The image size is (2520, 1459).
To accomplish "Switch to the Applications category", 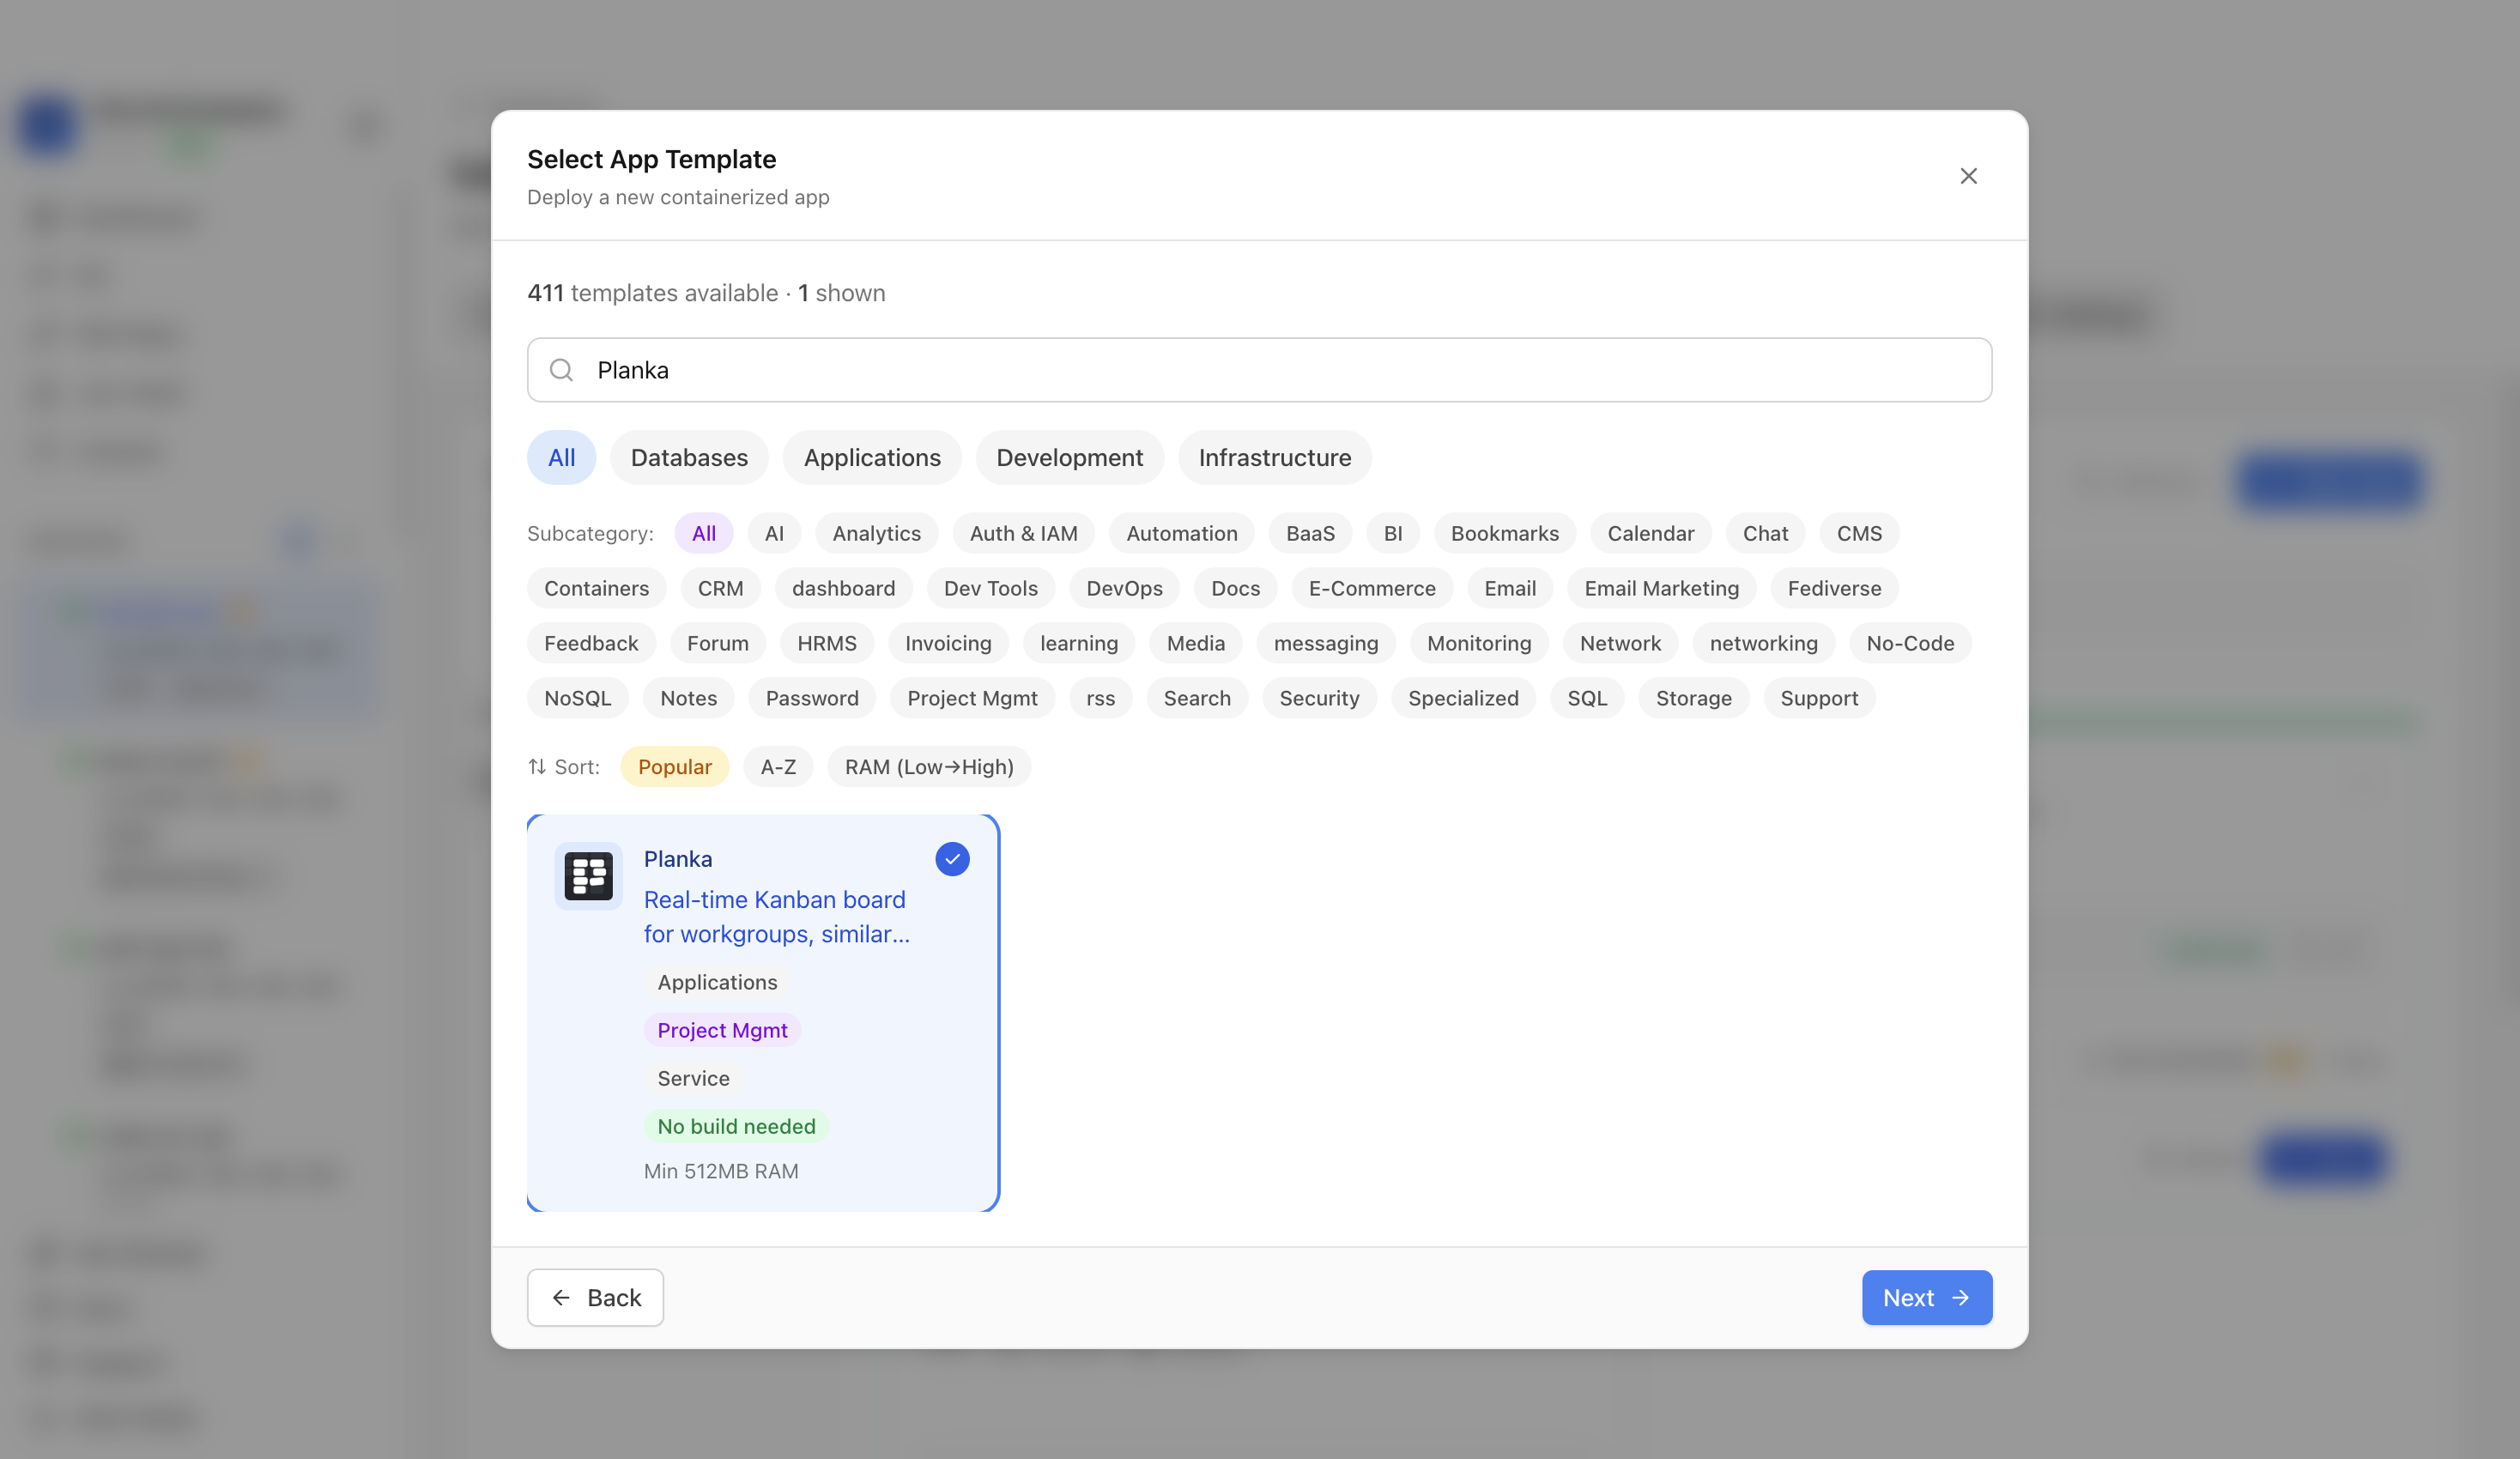I will [872, 458].
